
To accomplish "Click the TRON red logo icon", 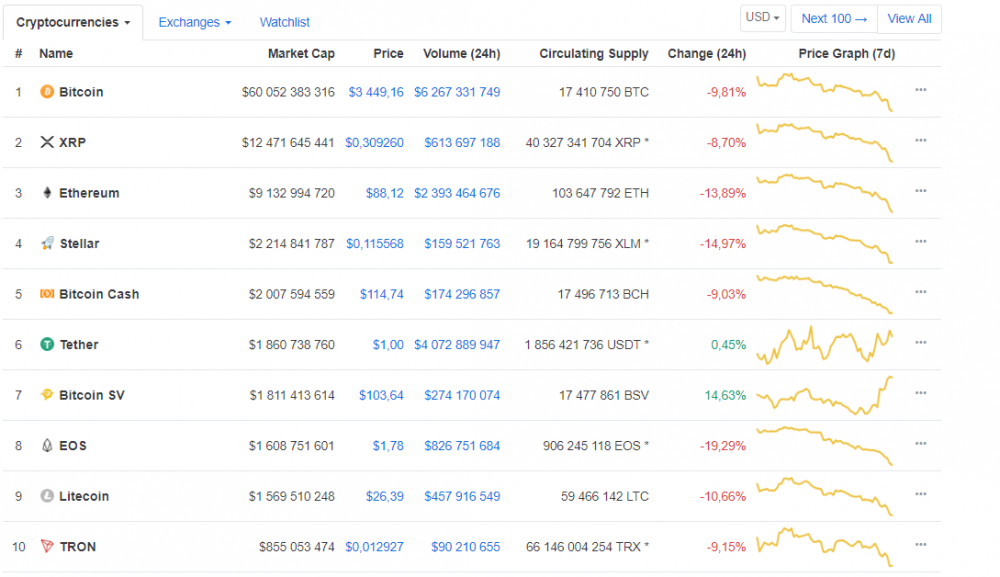I will 47,546.
